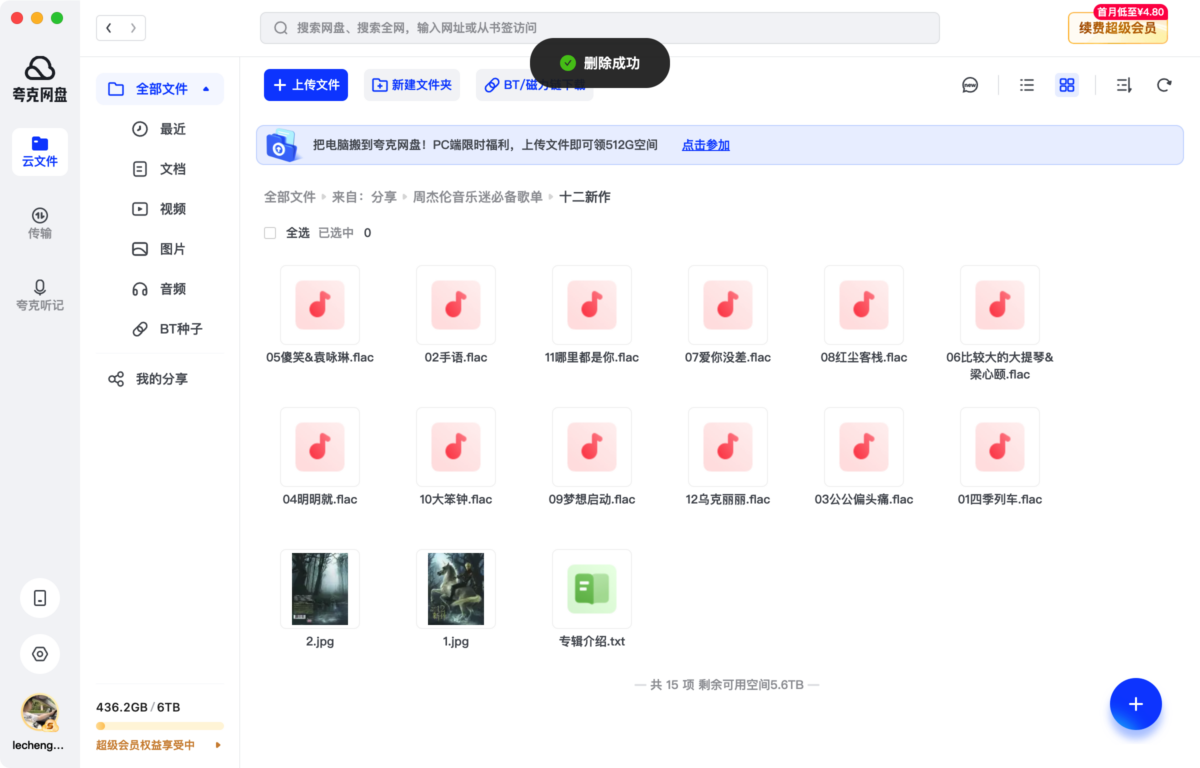Open the sort order options
This screenshot has width=1200, height=768.
pyautogui.click(x=1124, y=85)
